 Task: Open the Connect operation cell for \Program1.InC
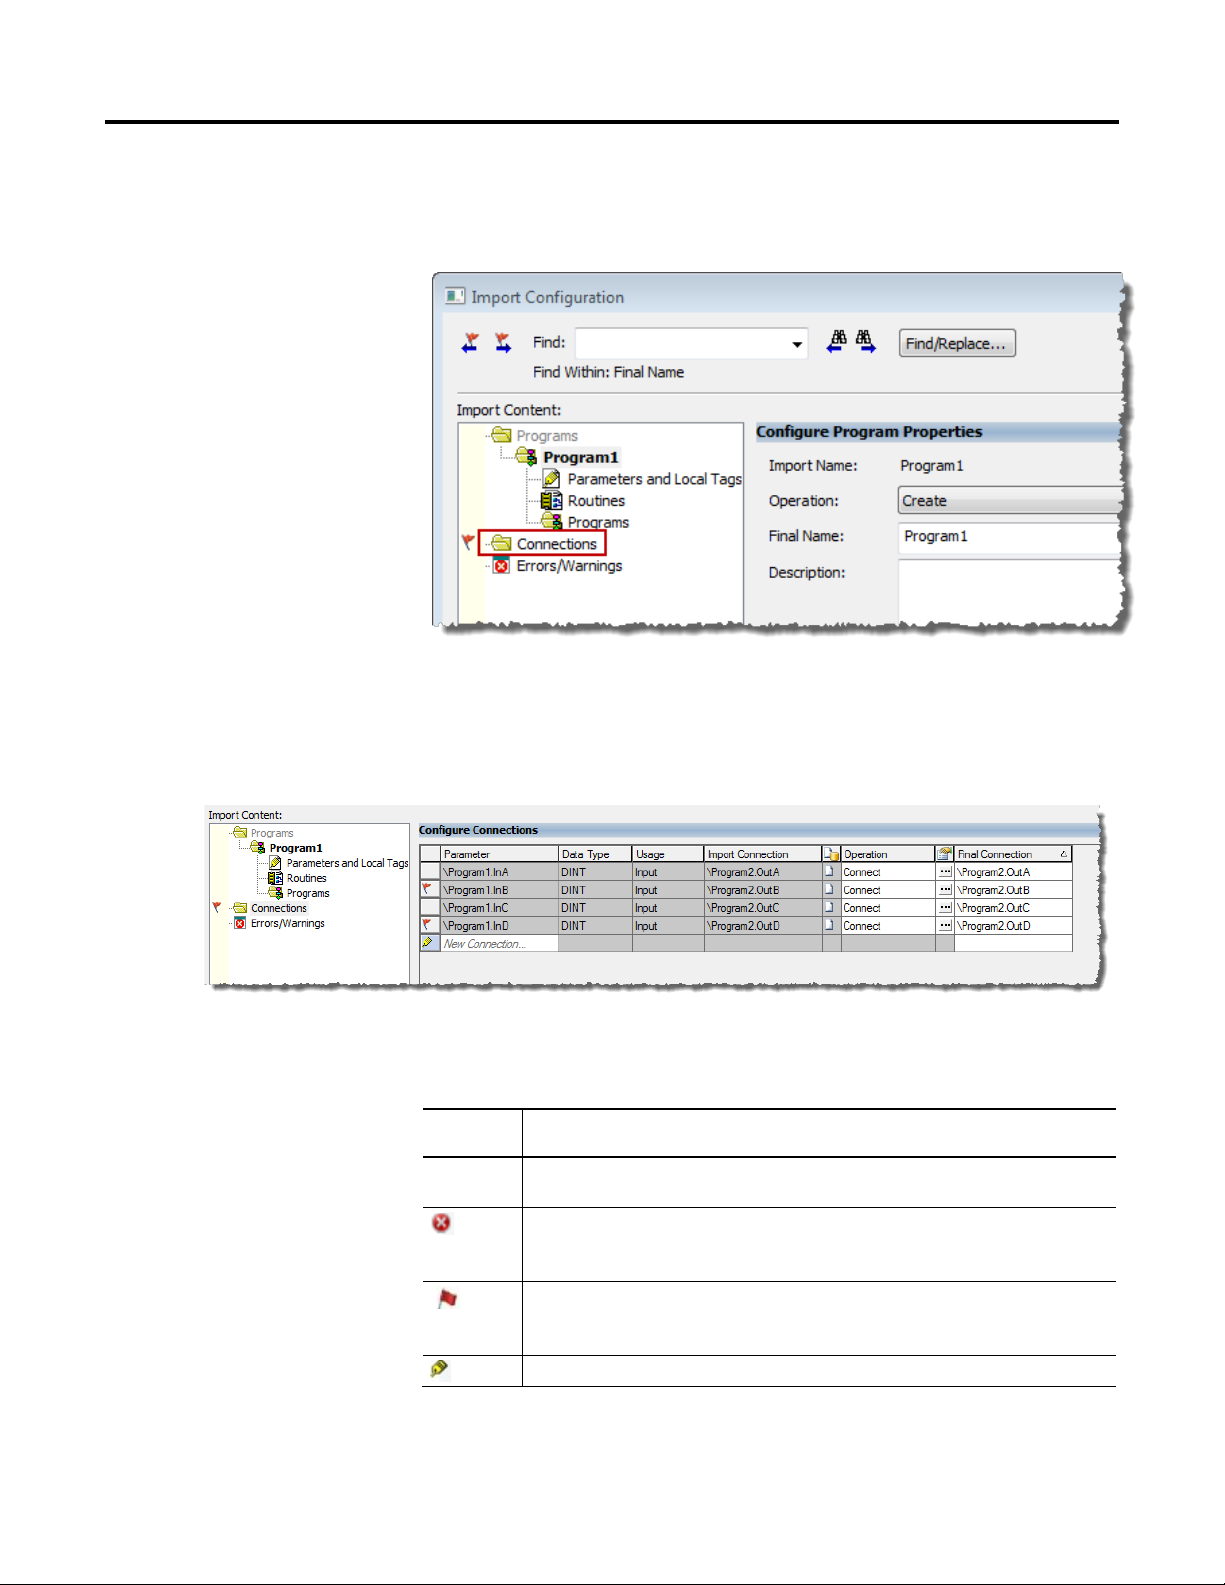pyautogui.click(x=888, y=908)
